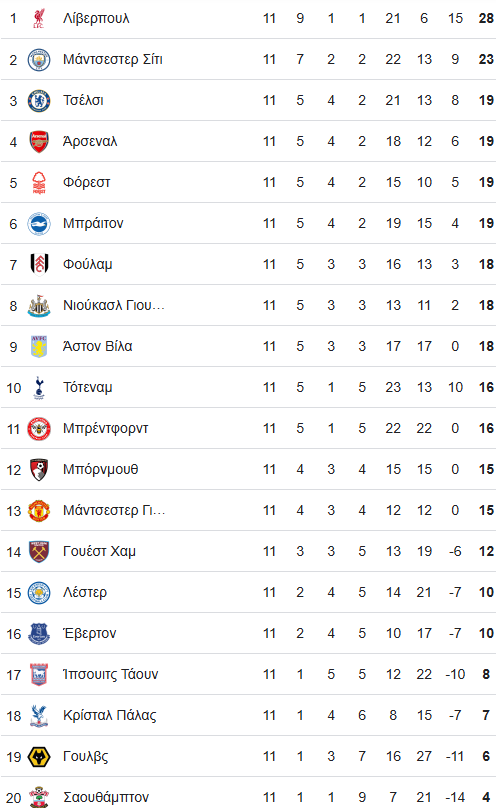Click the Crystal Palace eagle crest
This screenshot has width=496, height=808.
point(39,716)
